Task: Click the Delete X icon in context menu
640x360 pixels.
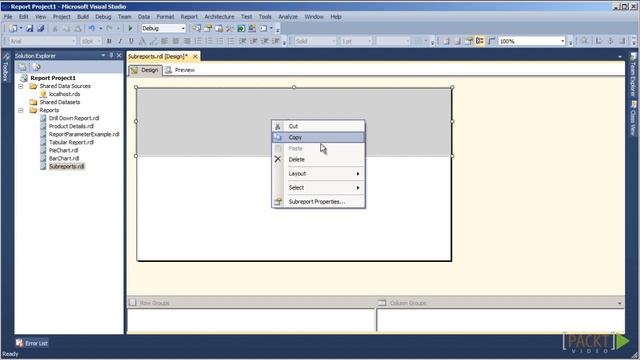Action: pyautogui.click(x=278, y=159)
